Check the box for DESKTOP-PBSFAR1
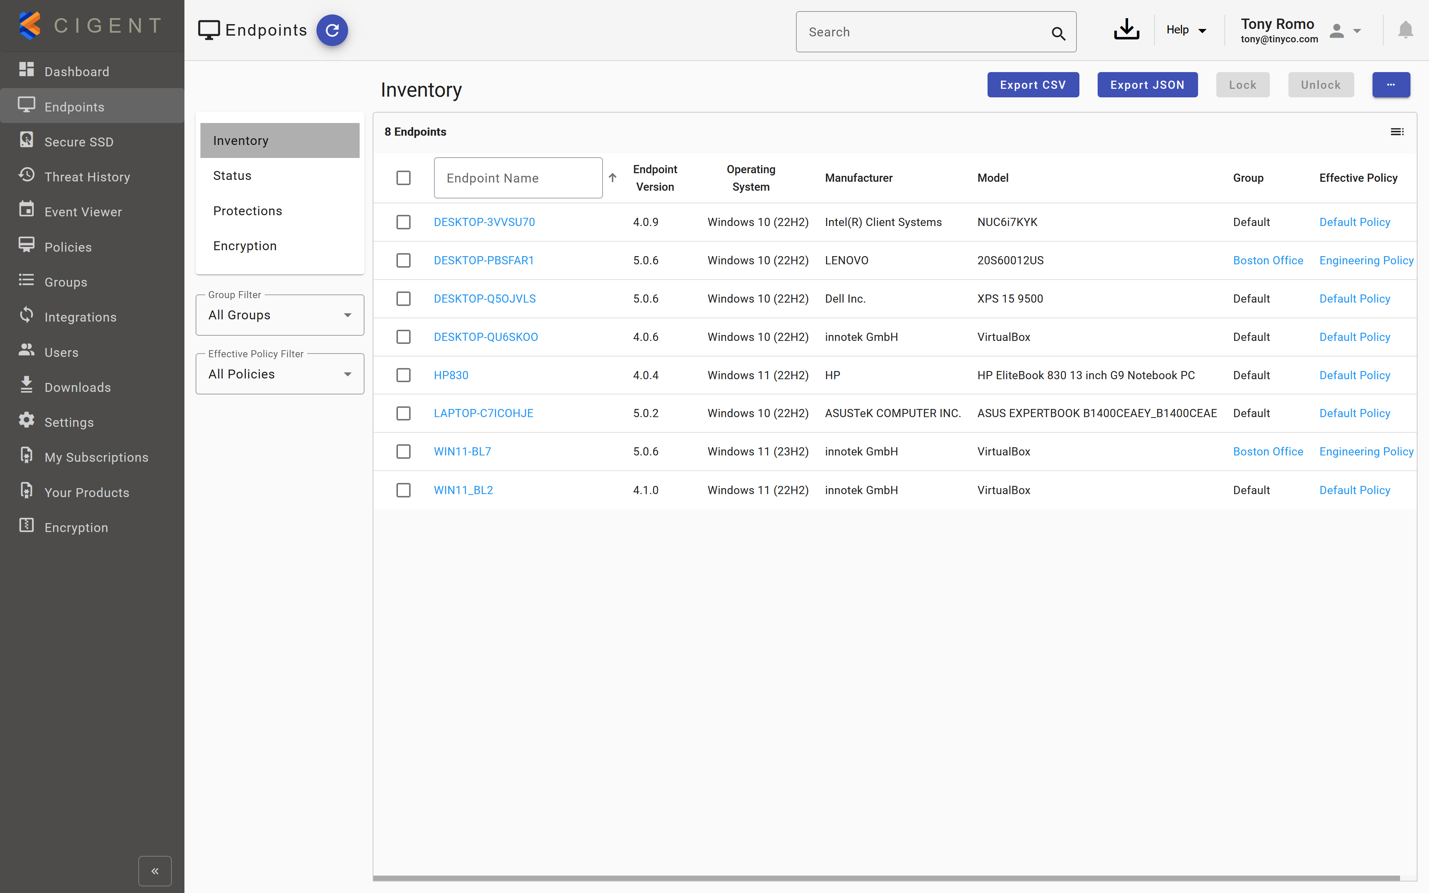This screenshot has height=893, width=1429. coord(403,260)
